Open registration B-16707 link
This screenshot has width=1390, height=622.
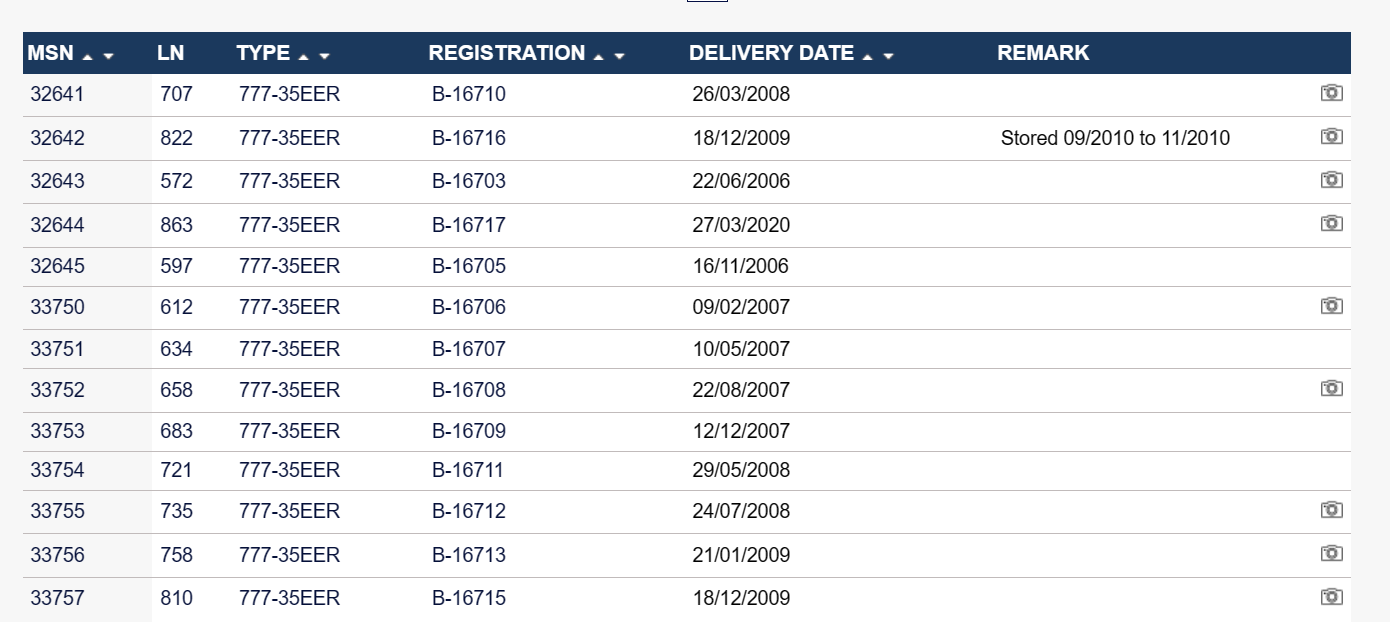469,349
